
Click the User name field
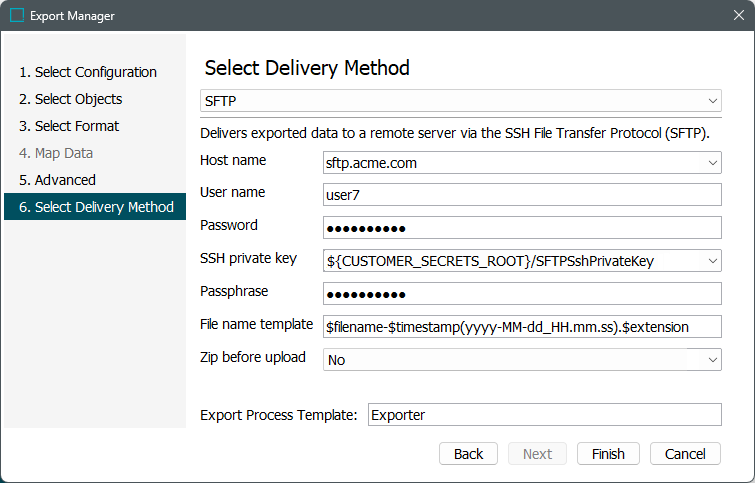pyautogui.click(x=521, y=195)
